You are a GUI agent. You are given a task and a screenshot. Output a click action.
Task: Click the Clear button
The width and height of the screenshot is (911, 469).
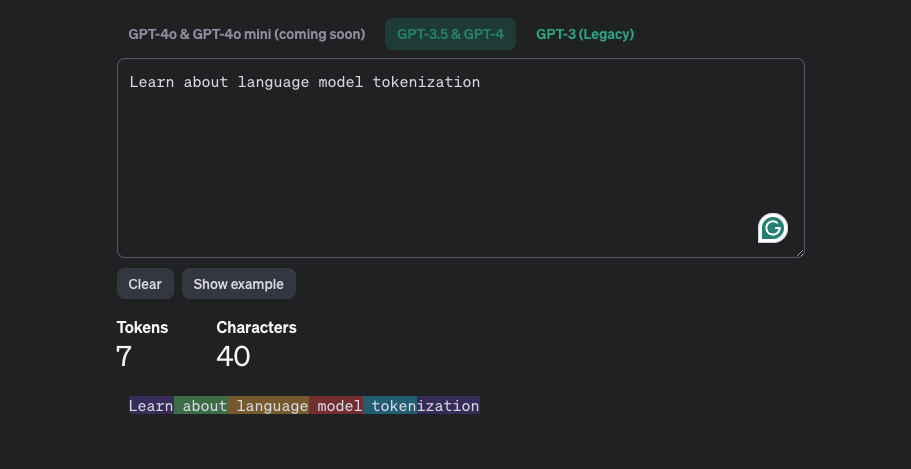[x=145, y=284]
